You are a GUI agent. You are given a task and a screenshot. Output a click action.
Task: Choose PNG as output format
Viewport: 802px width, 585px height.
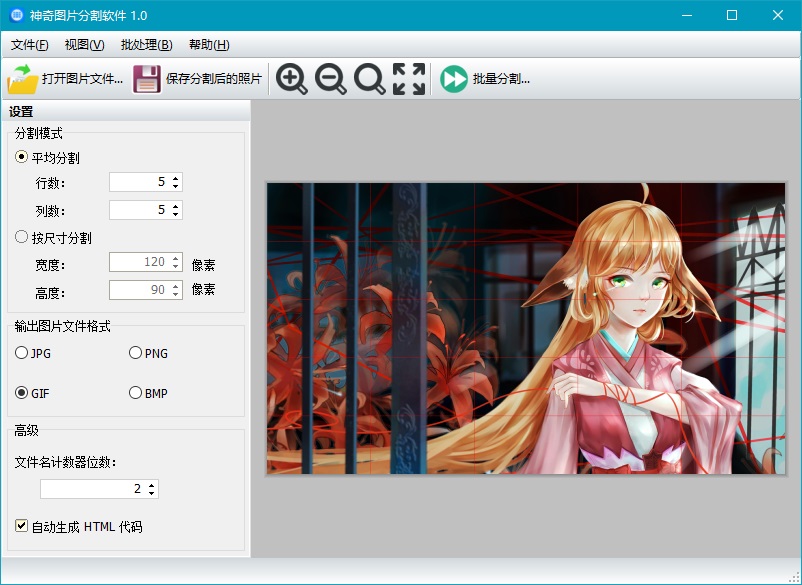135,353
